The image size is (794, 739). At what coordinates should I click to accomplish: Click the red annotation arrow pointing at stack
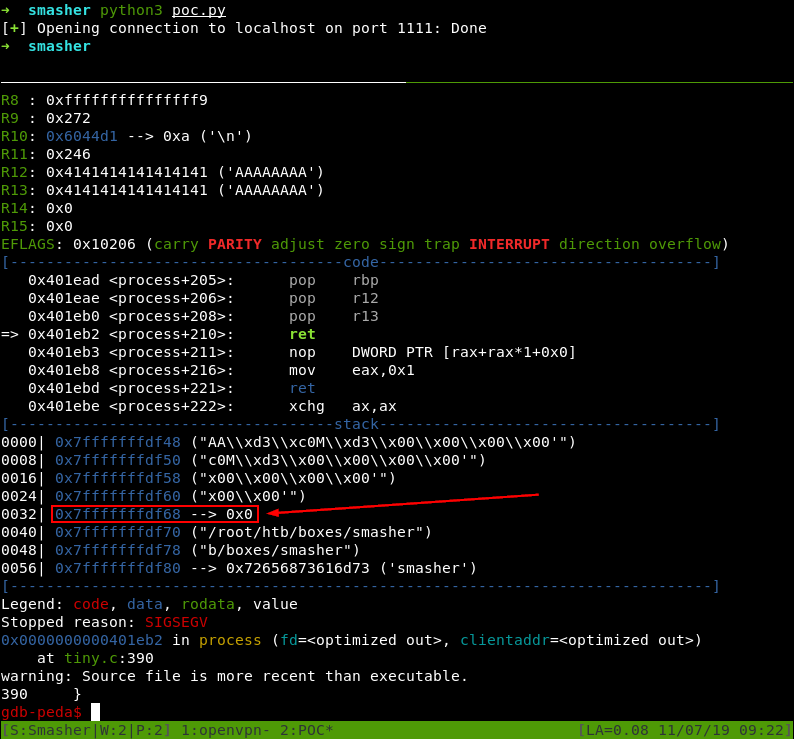point(400,504)
